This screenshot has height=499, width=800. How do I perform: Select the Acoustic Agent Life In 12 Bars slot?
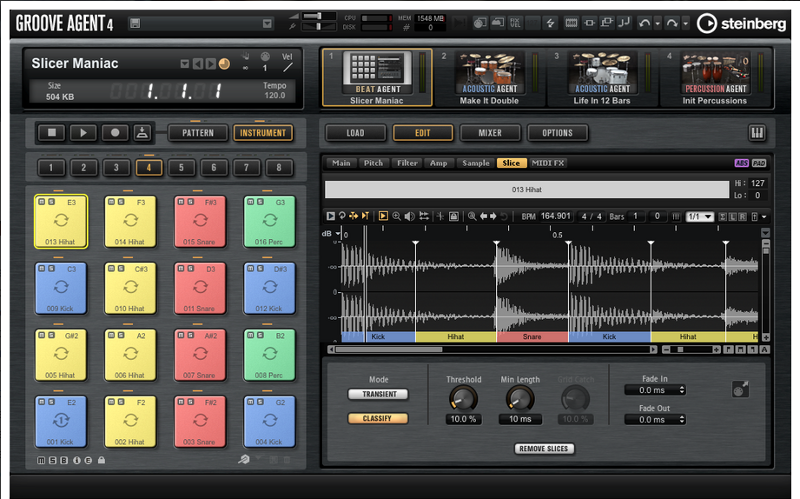[602, 78]
